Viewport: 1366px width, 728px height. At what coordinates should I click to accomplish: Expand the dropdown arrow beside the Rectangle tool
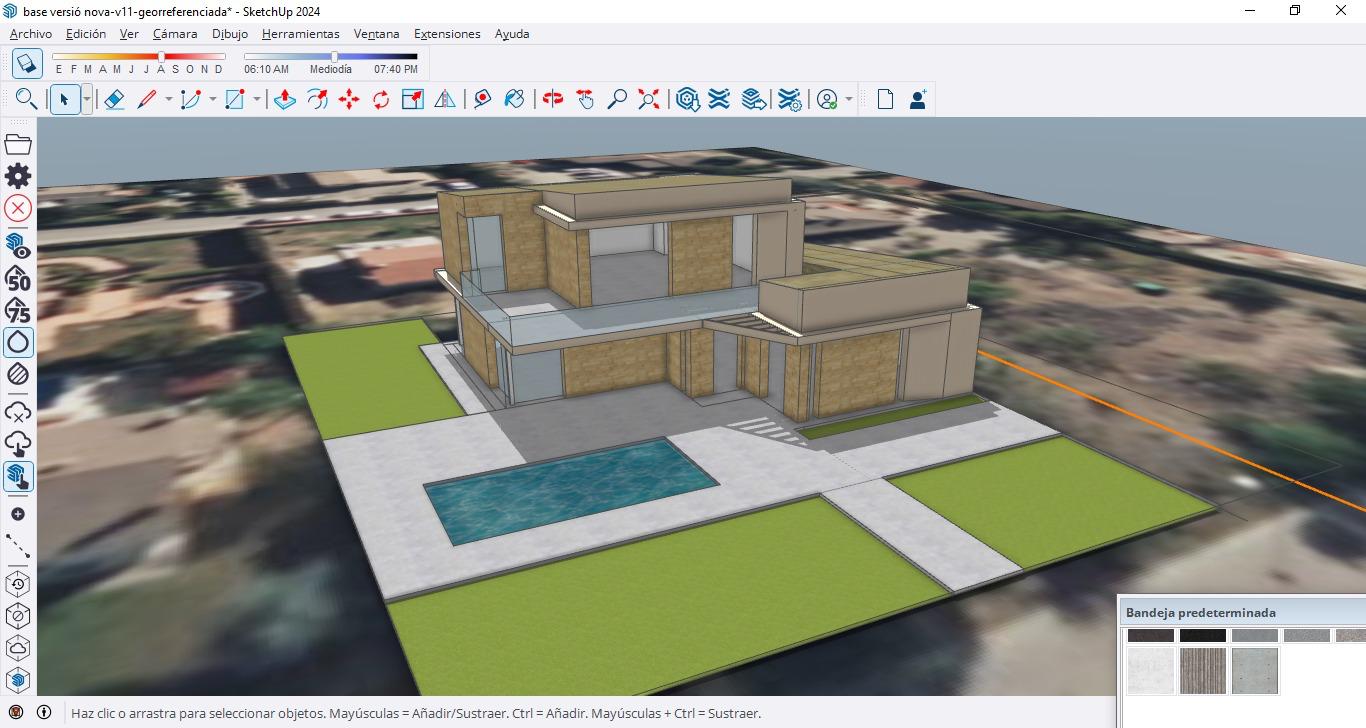[x=257, y=99]
